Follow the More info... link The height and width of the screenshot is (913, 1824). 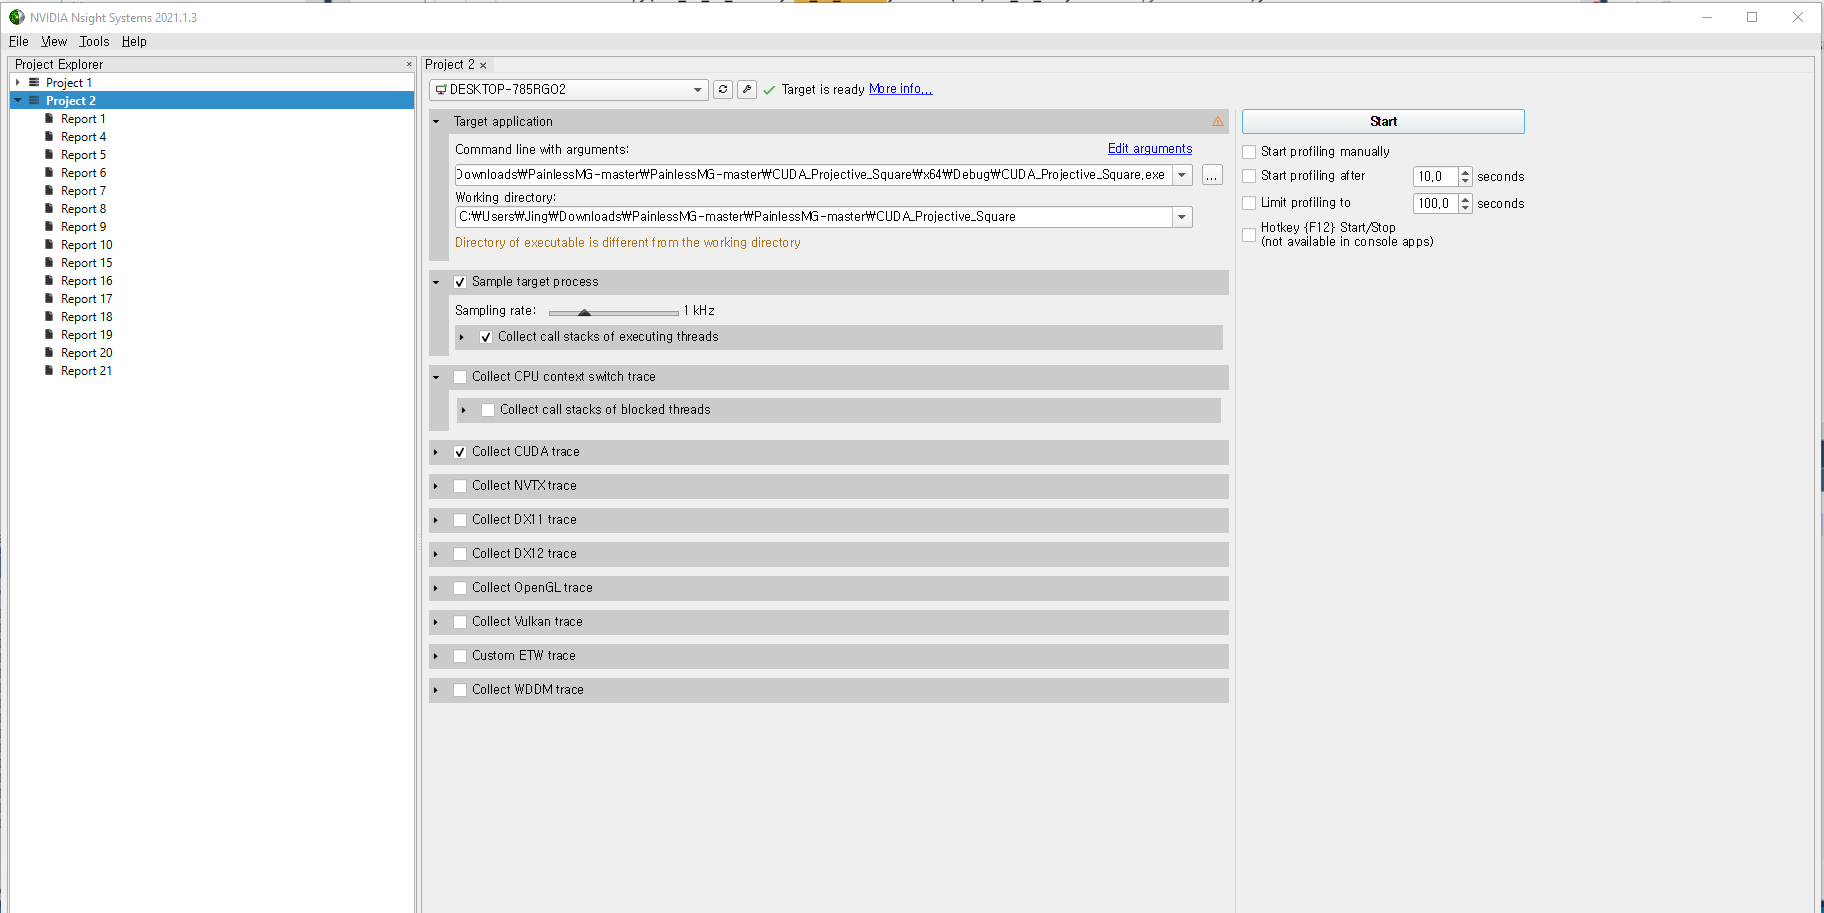coord(900,89)
